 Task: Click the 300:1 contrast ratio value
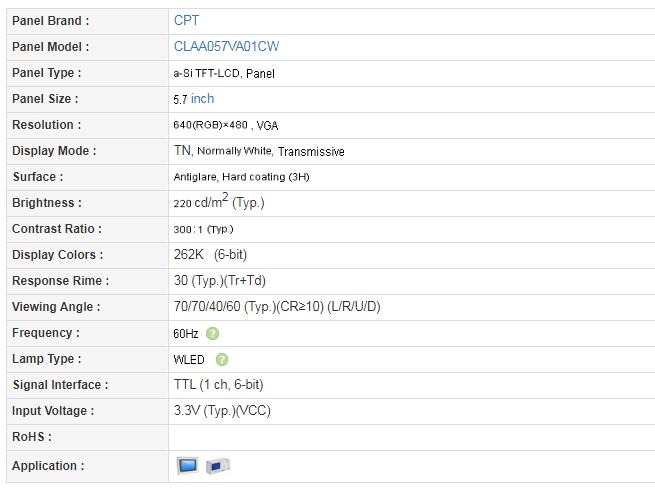coord(203,229)
